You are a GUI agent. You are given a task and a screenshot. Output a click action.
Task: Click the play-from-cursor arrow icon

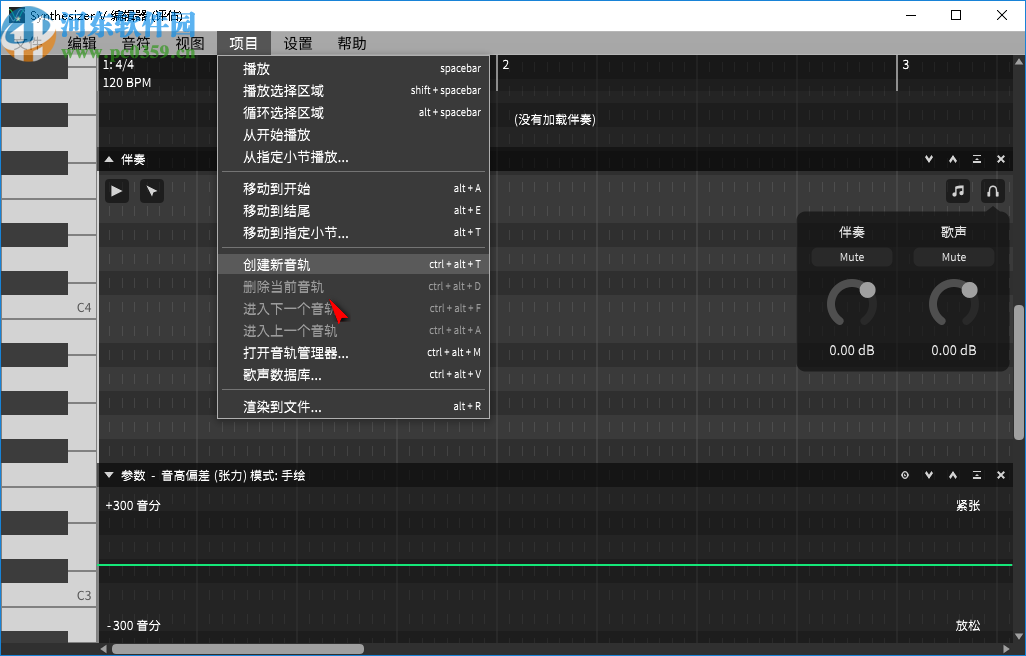tap(151, 190)
